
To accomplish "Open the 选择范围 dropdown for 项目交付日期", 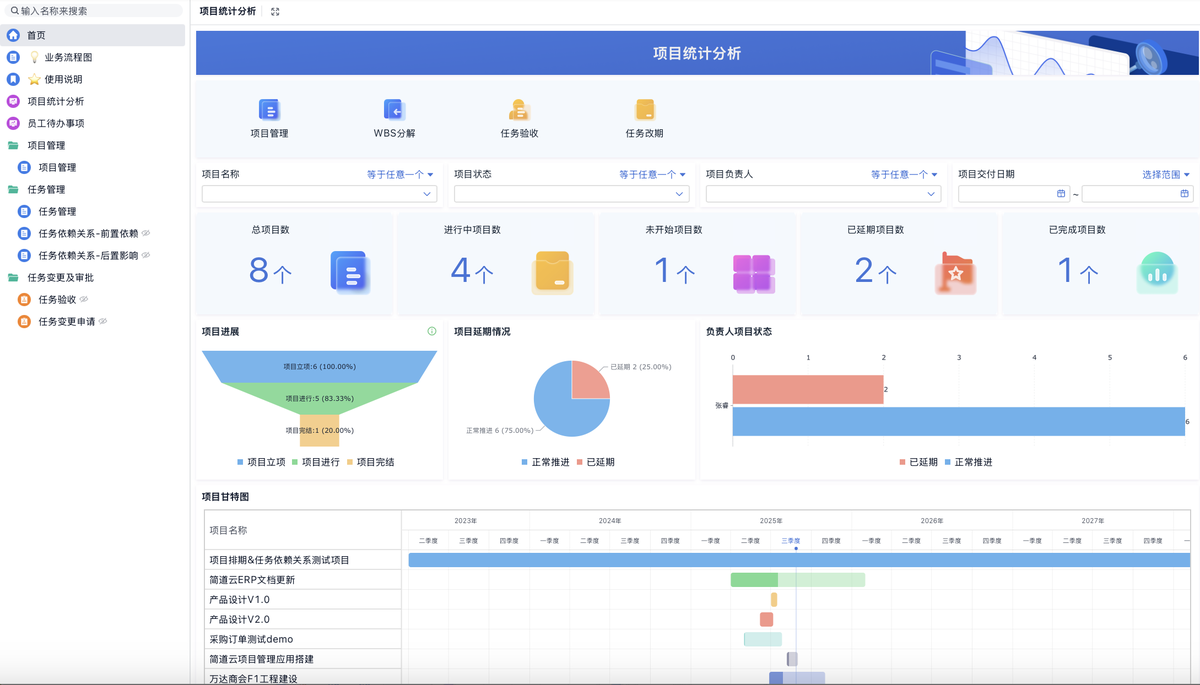I will click(x=1160, y=173).
